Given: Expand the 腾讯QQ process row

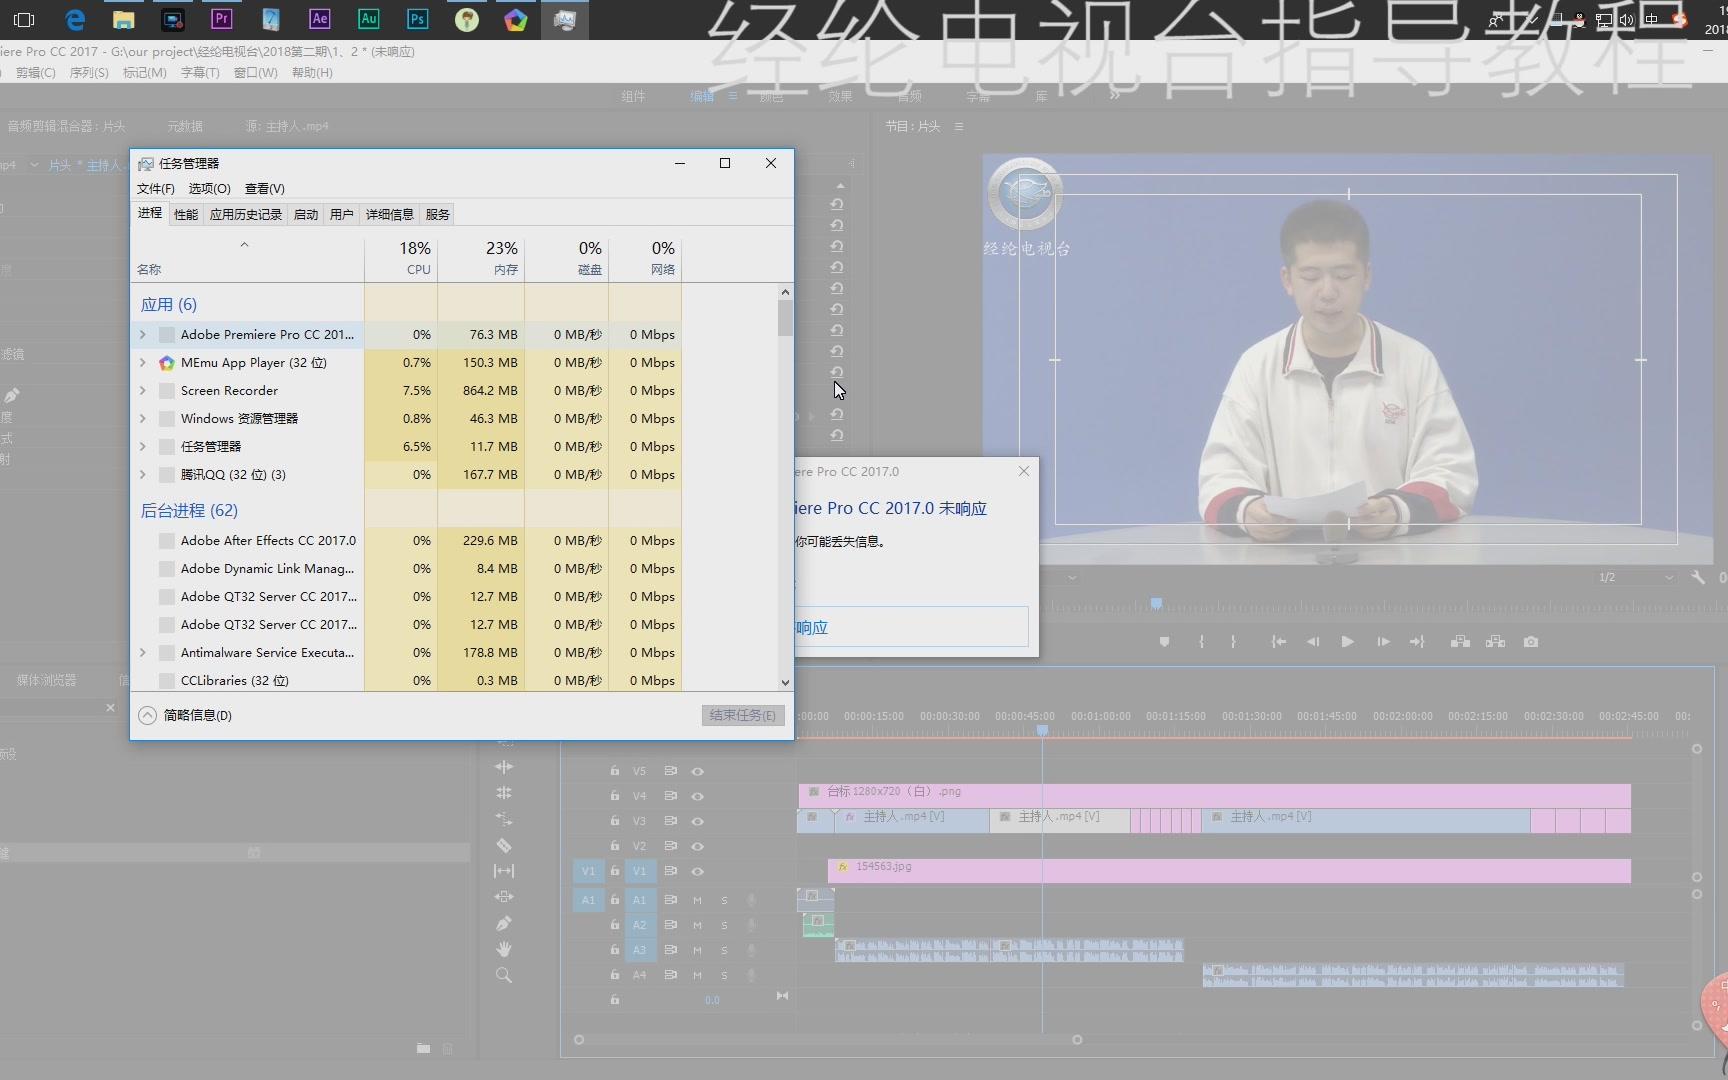Looking at the screenshot, I should click(143, 474).
